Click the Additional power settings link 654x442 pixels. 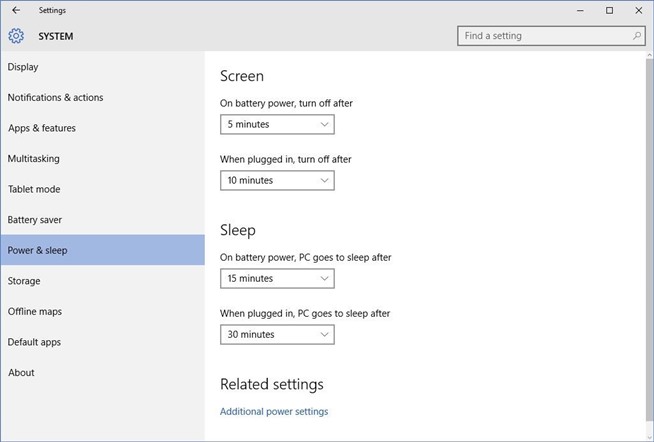pos(274,411)
